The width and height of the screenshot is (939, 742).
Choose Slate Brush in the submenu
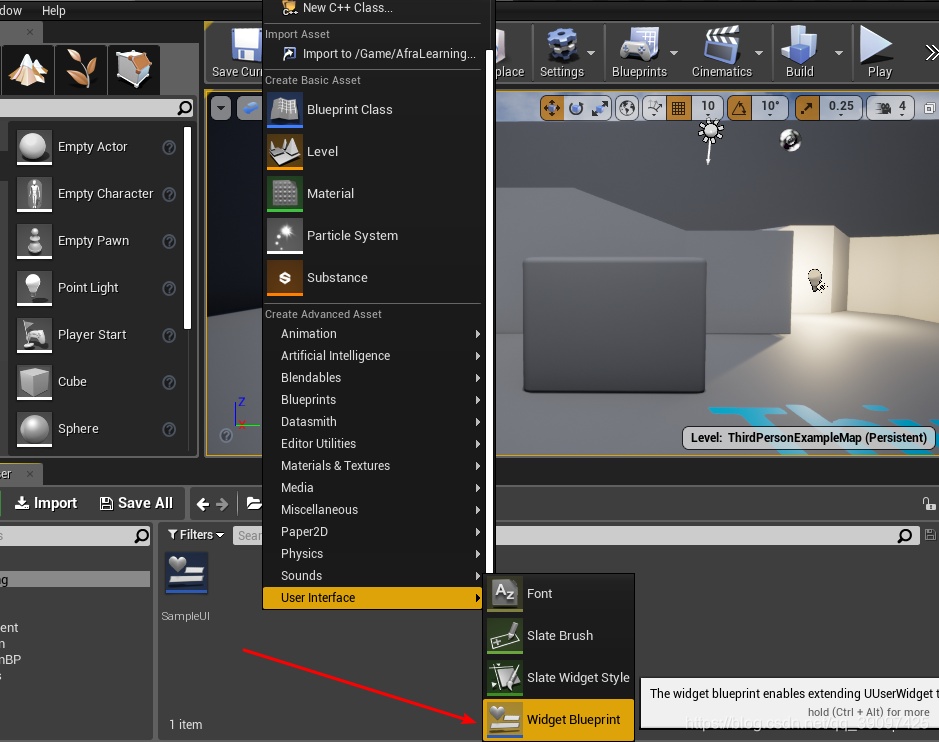point(558,635)
